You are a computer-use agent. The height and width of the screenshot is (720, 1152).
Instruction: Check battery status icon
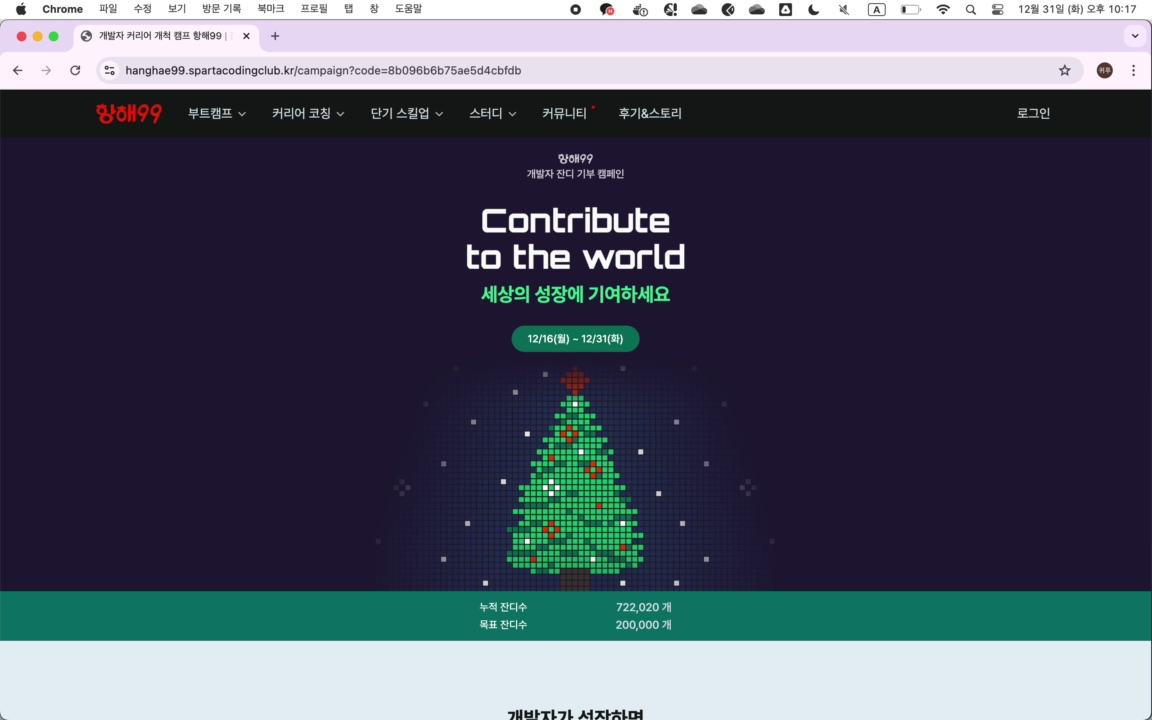[911, 10]
